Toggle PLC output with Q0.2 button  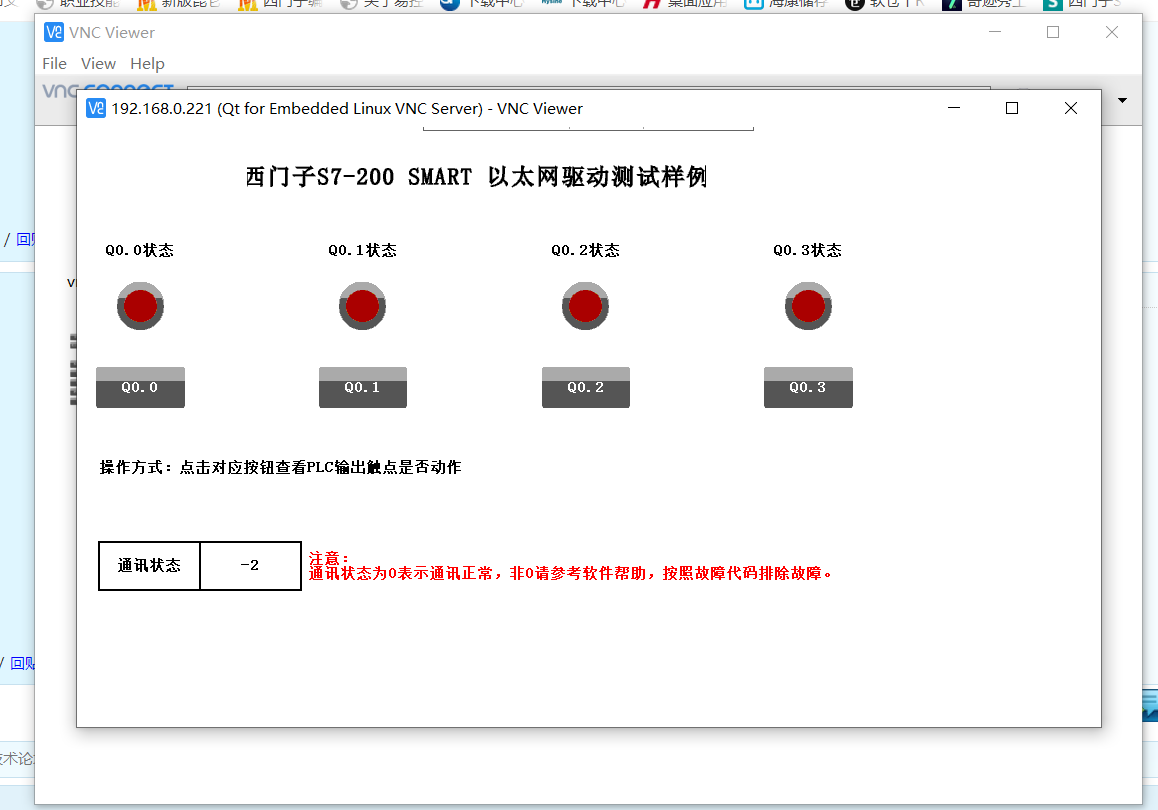(585, 388)
